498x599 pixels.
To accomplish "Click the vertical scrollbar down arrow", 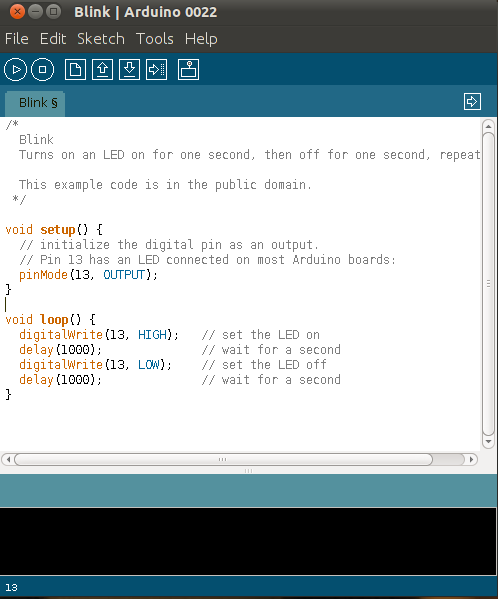I will [488, 442].
